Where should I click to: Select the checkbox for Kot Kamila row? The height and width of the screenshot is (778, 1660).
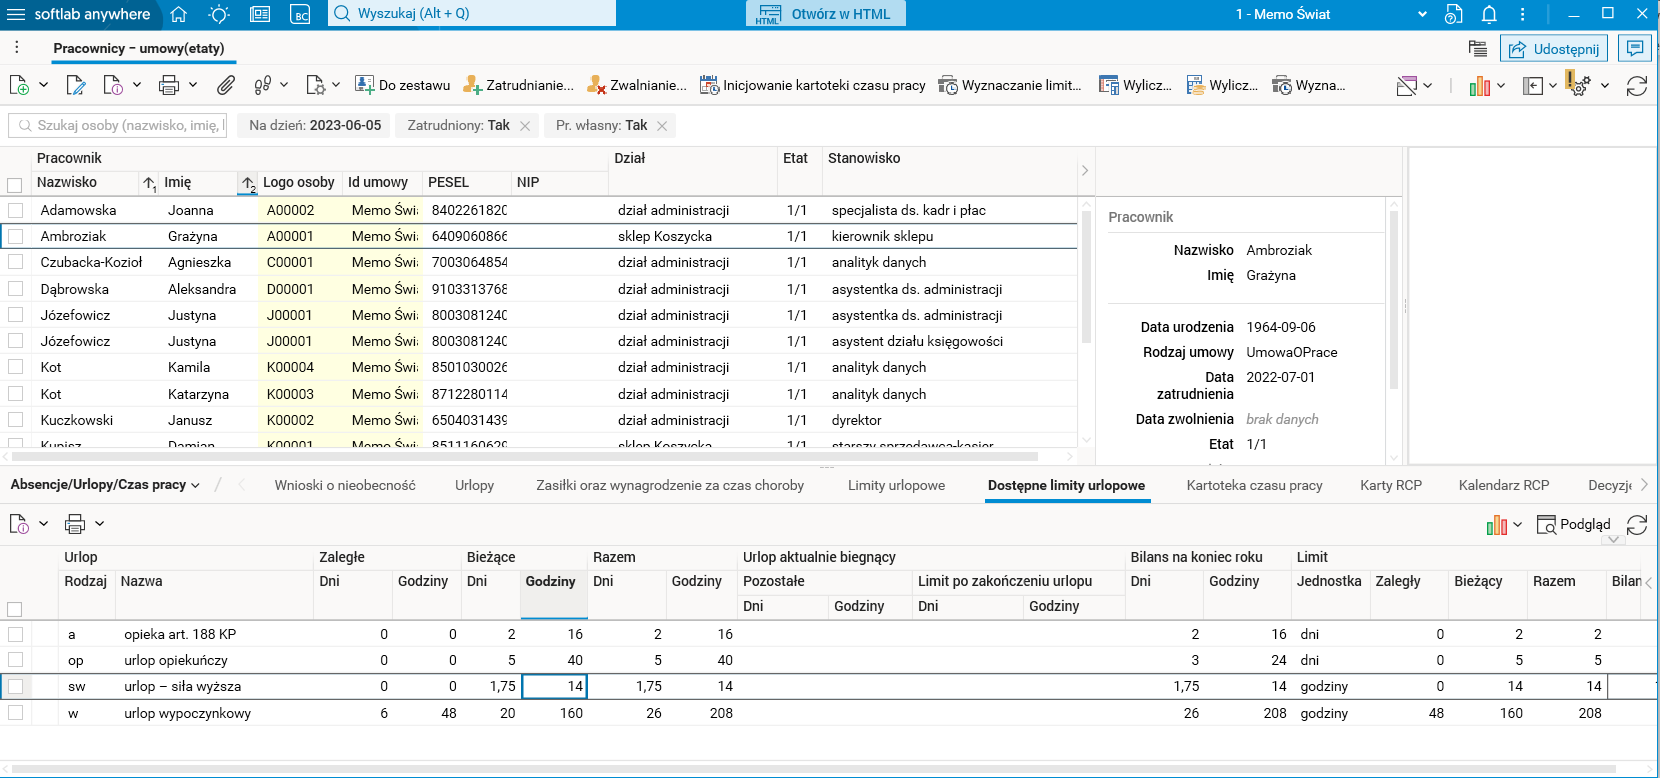coord(15,367)
